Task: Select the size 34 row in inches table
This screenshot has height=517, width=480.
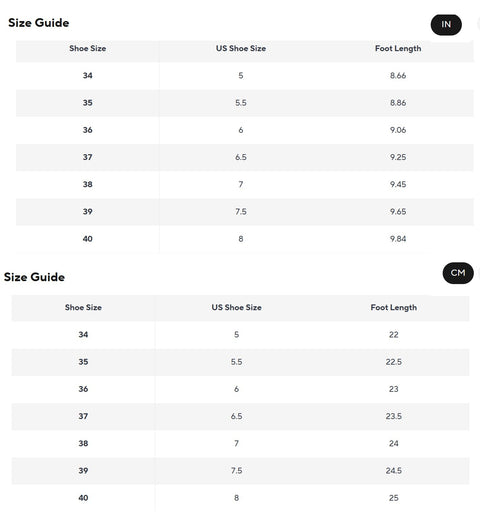Action: (245, 76)
